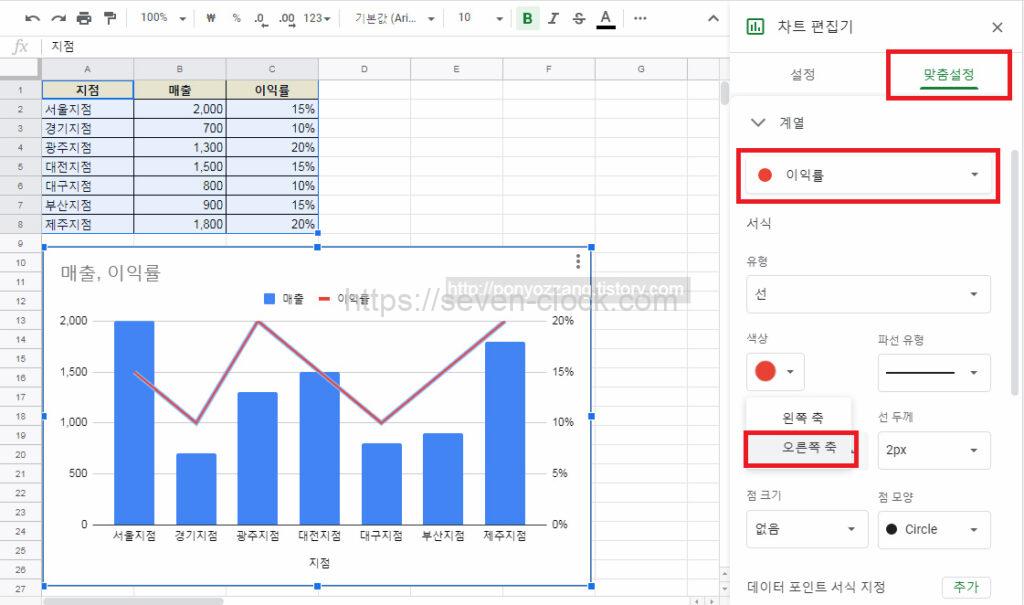Click the text color icon

[x=605, y=18]
